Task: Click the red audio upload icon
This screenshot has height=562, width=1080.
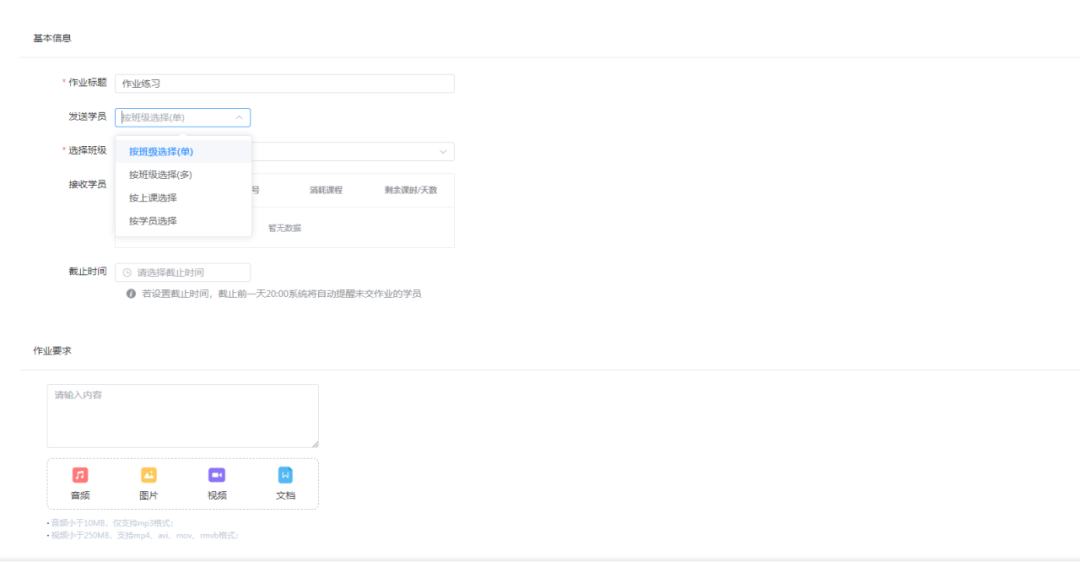Action: (80, 475)
